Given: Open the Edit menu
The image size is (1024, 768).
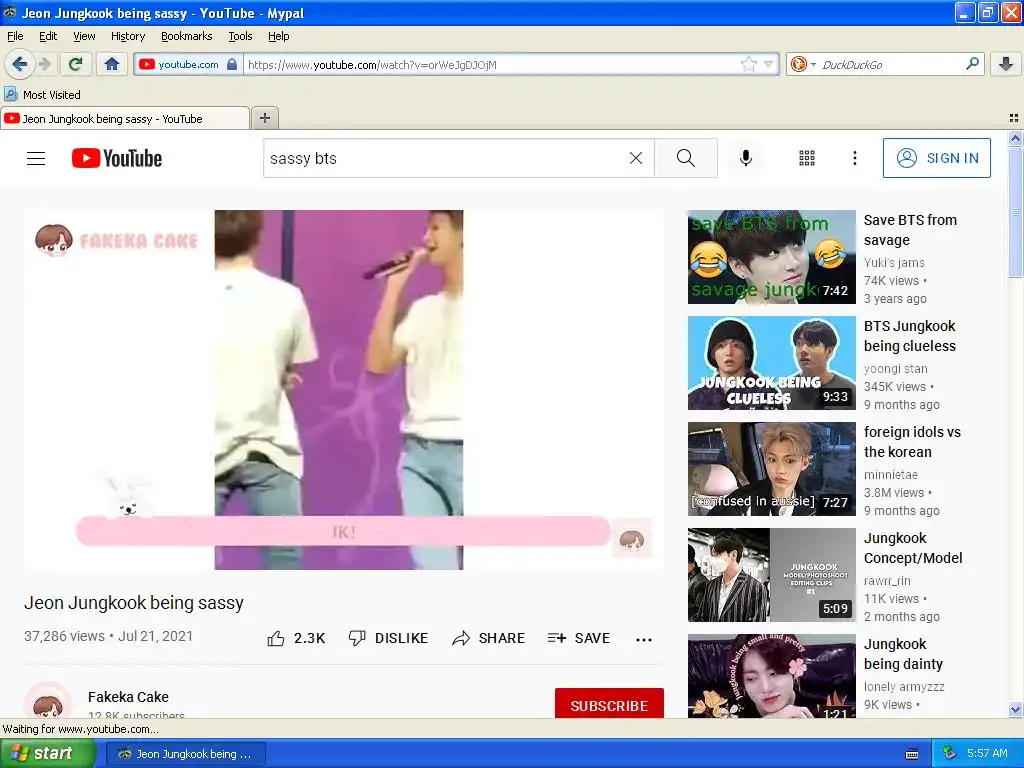Looking at the screenshot, I should coord(48,36).
